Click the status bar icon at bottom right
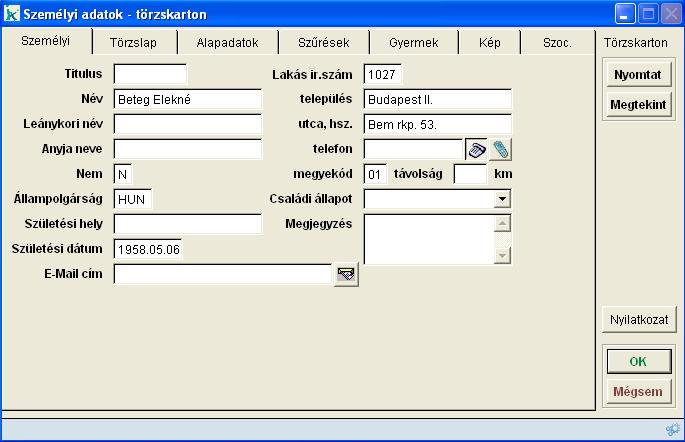 [x=673, y=429]
